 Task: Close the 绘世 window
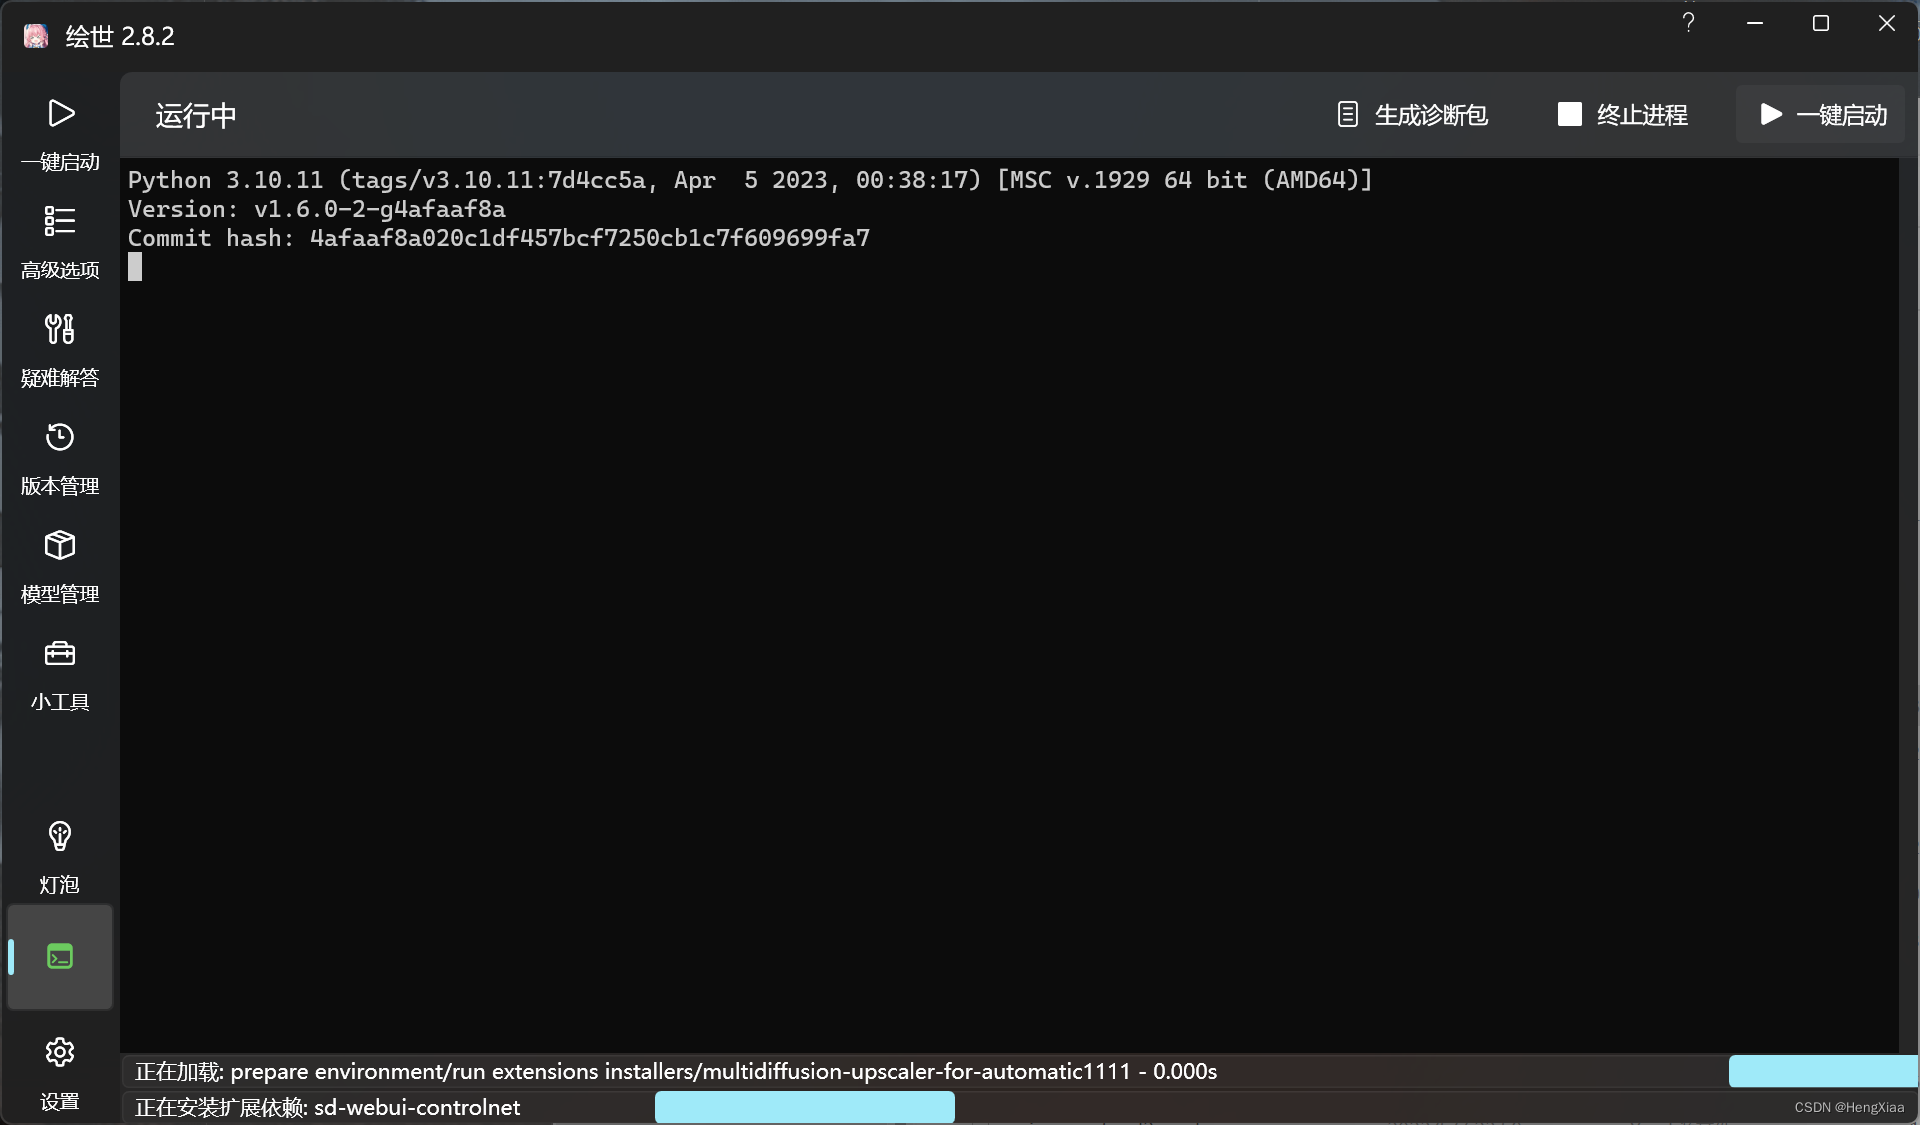pyautogui.click(x=1887, y=23)
